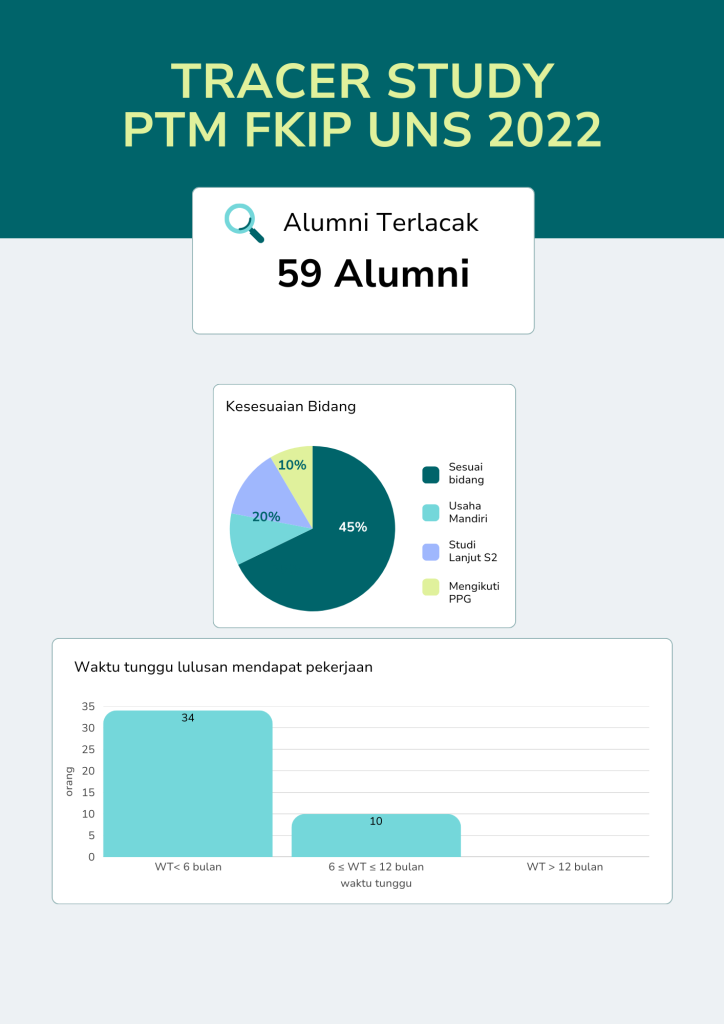Click the WT > 12 bulan axis label
Image resolution: width=724 pixels, height=1024 pixels.
(x=565, y=867)
